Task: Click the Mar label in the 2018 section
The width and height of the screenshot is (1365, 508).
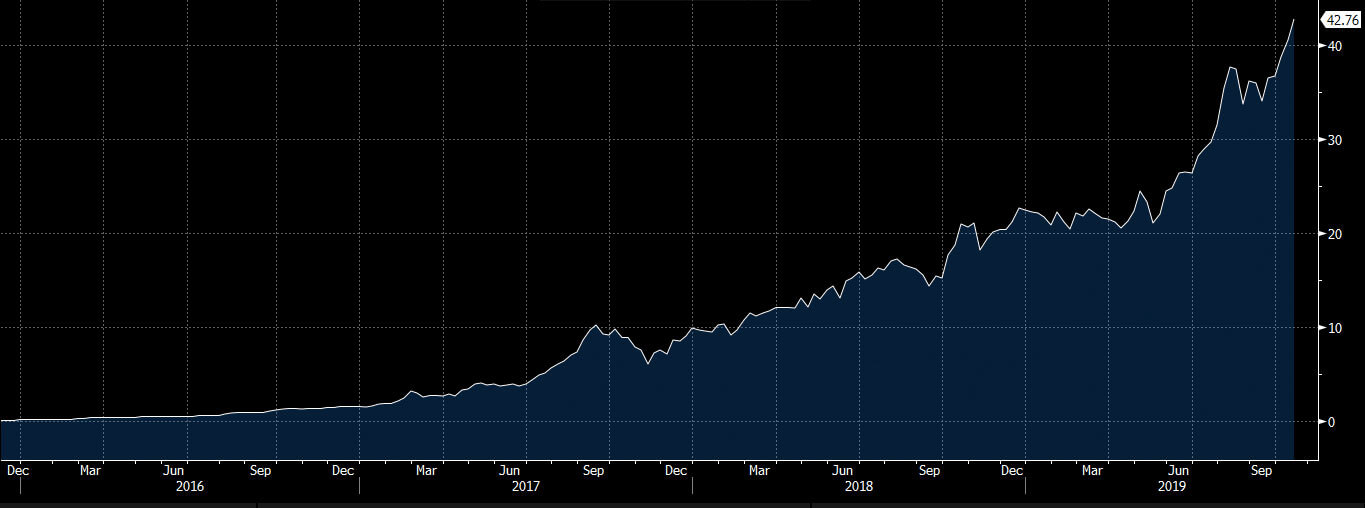Action: (x=760, y=470)
